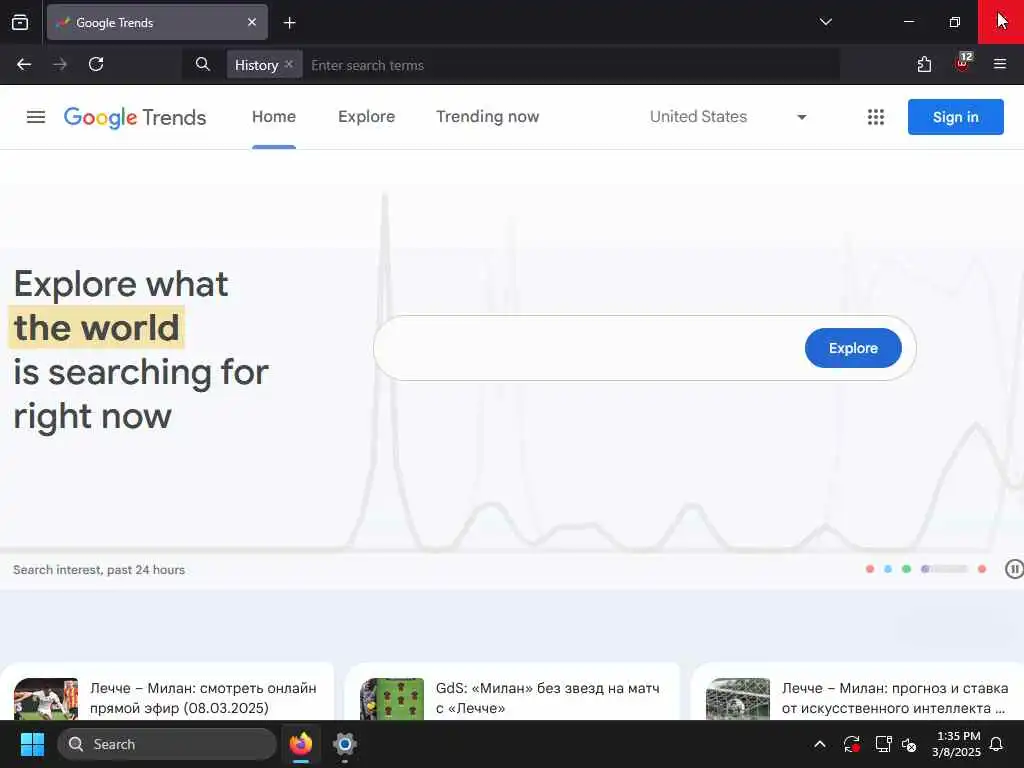Open Firefox View tab list icon
The image size is (1024, 768).
tap(20, 22)
